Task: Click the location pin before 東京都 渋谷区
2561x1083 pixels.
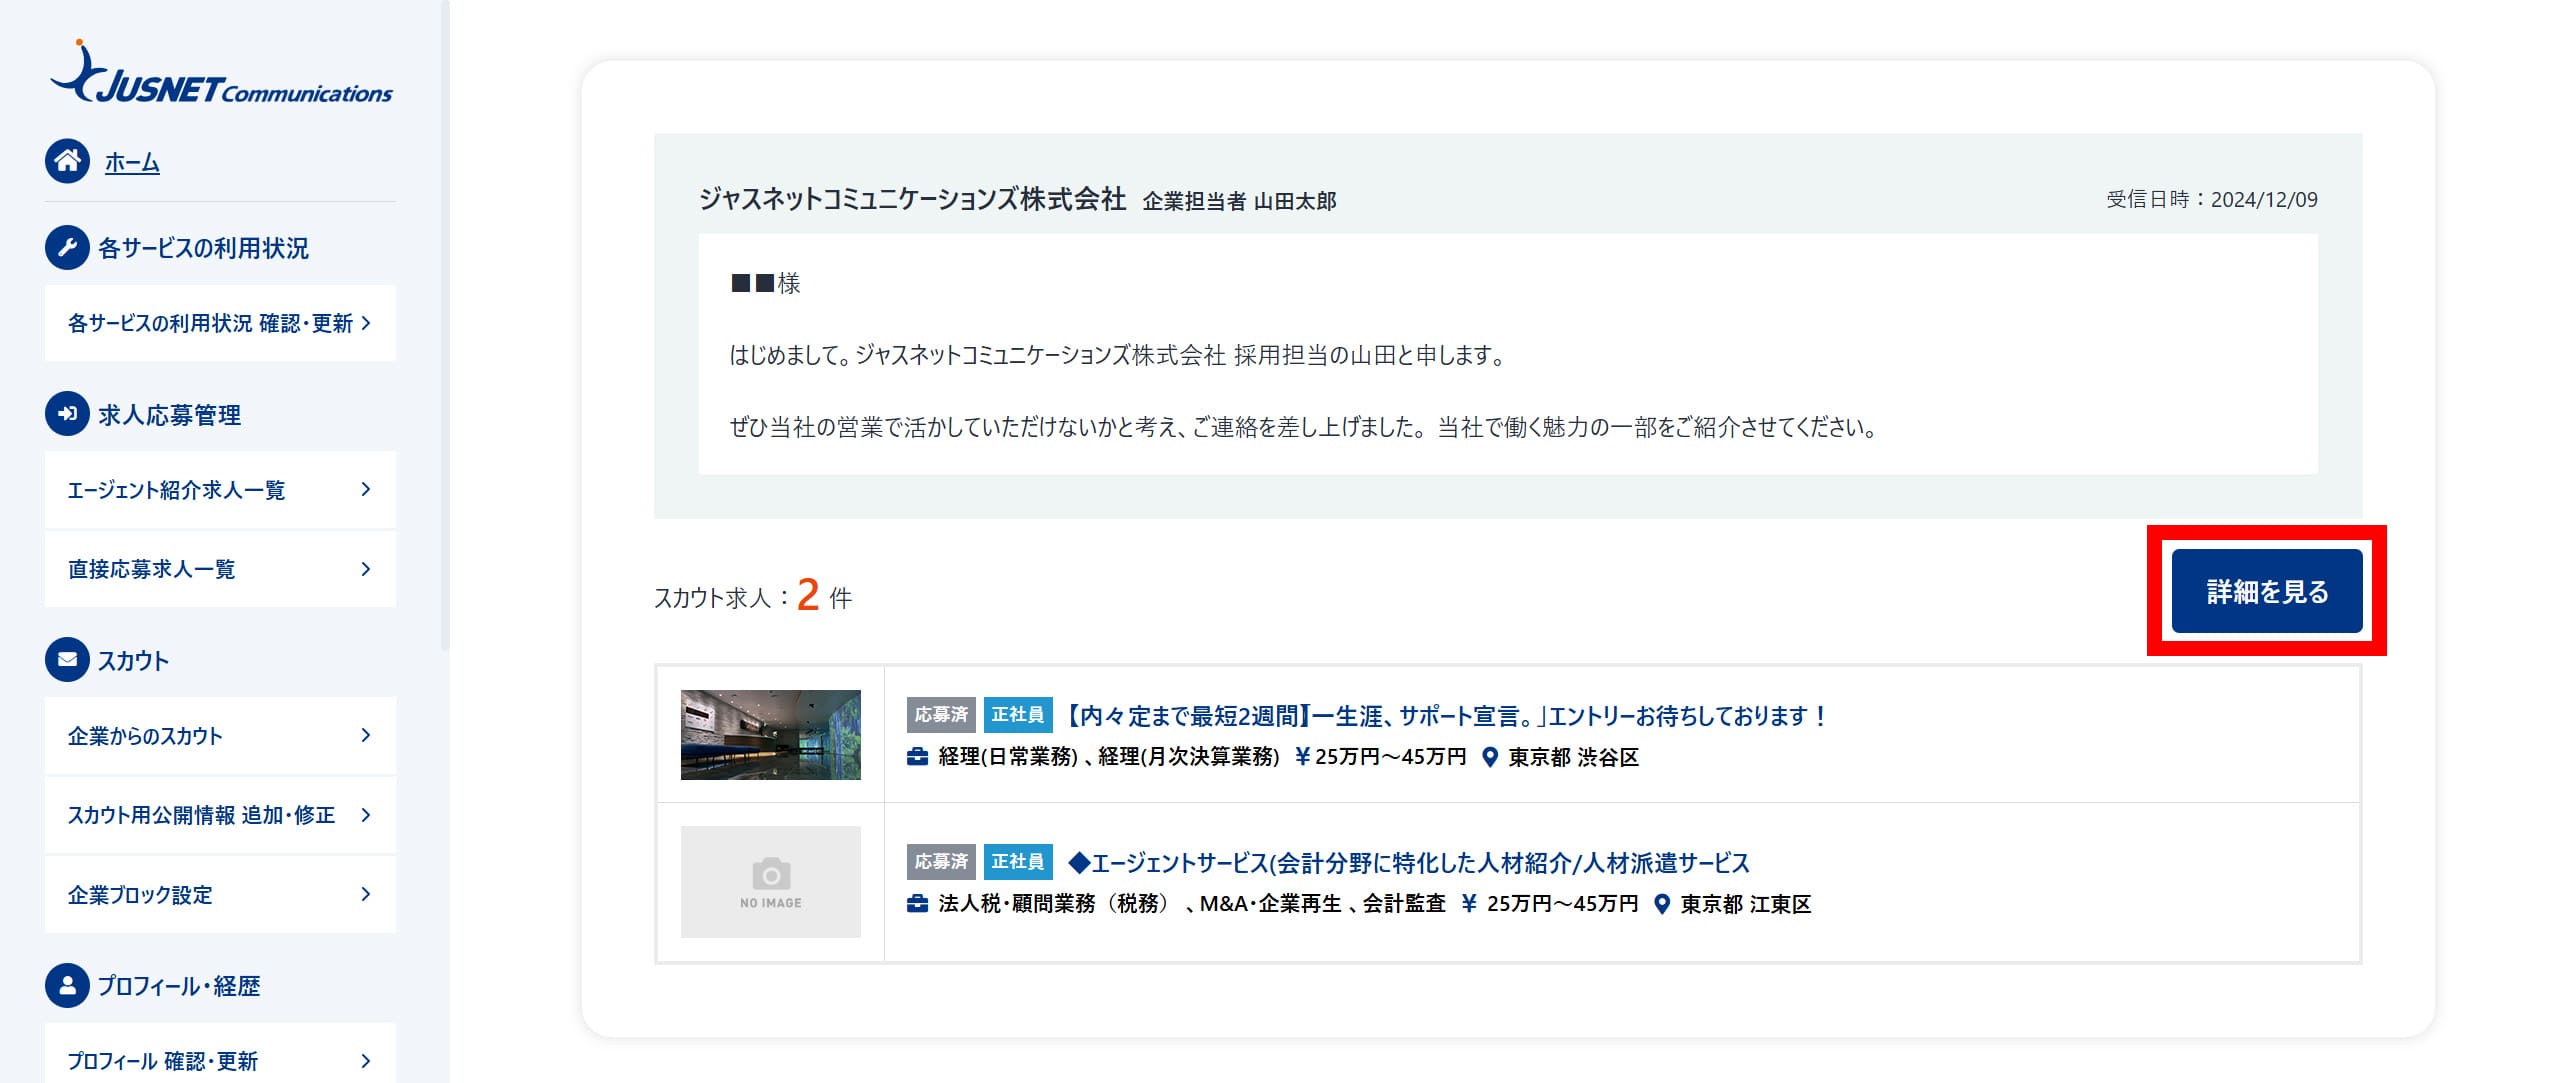Action: click(1490, 758)
